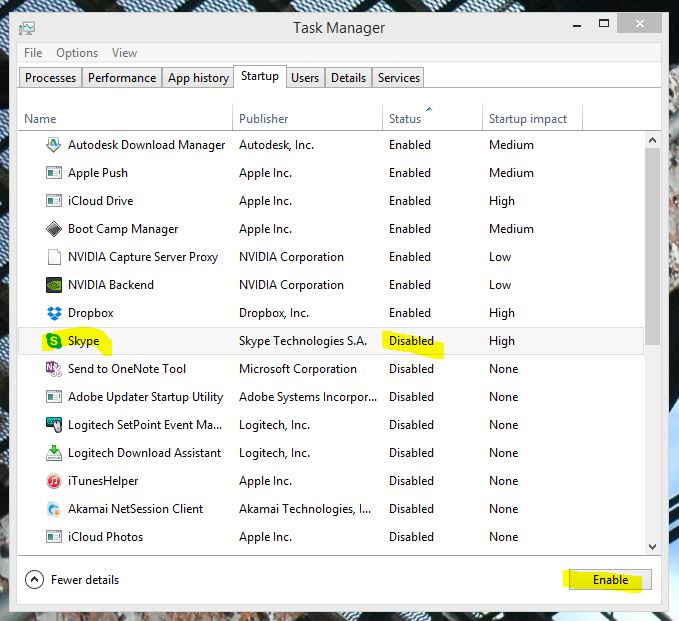Click the Boot Camp Manager name text
Viewport: 679px width, 621px height.
123,229
